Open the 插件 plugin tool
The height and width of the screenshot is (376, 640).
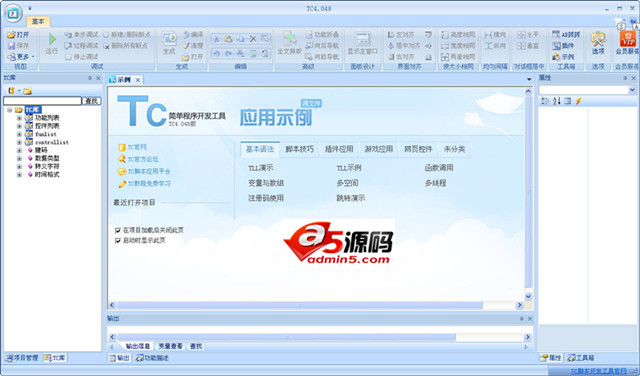coord(562,46)
